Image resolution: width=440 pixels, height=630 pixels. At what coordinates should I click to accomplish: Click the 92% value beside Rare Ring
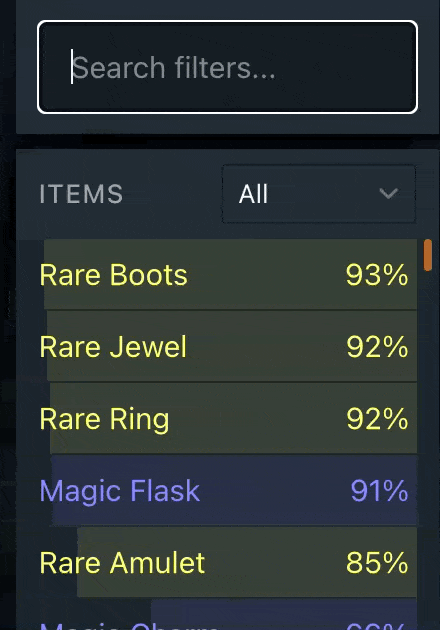point(377,419)
